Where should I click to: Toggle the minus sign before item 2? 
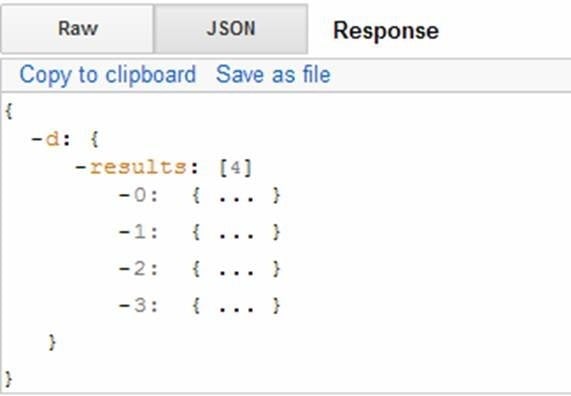[x=125, y=269]
